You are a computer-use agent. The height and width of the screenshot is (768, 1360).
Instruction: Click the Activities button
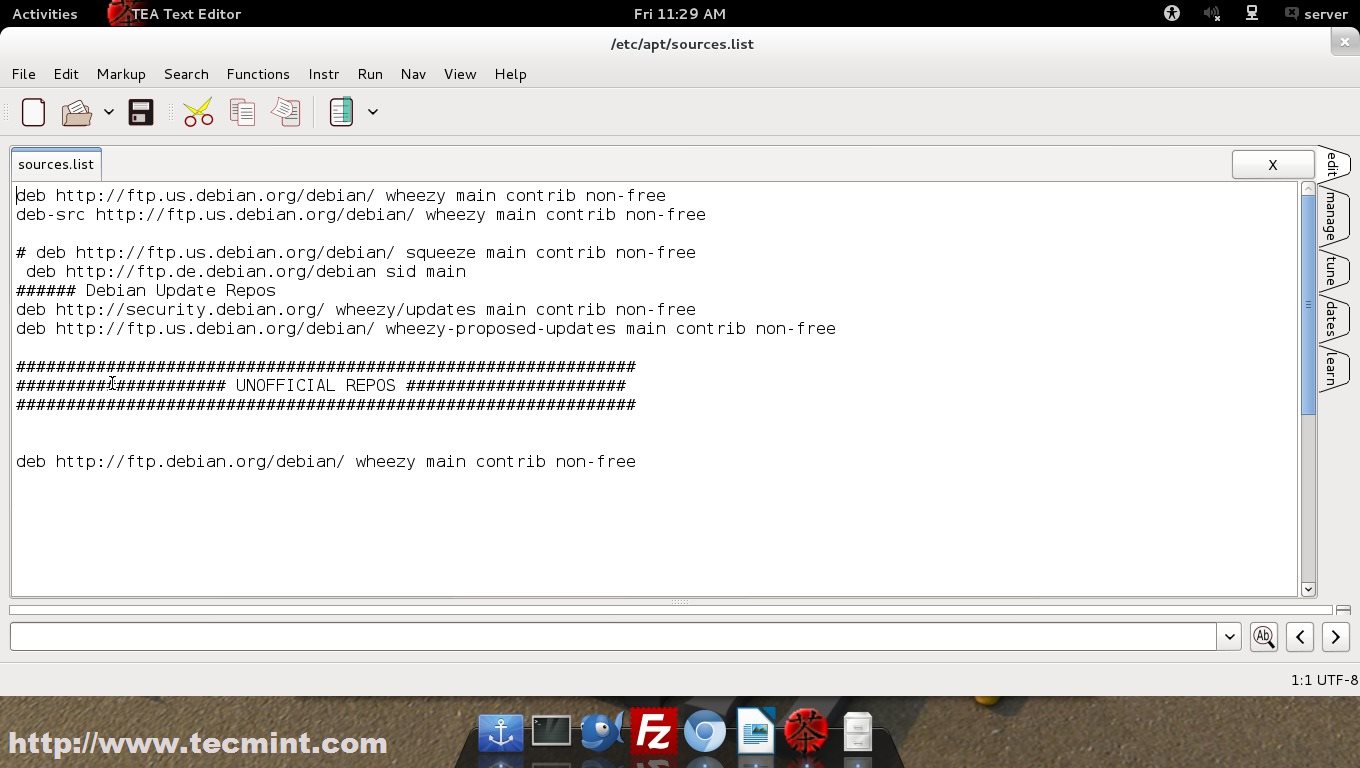pyautogui.click(x=44, y=14)
